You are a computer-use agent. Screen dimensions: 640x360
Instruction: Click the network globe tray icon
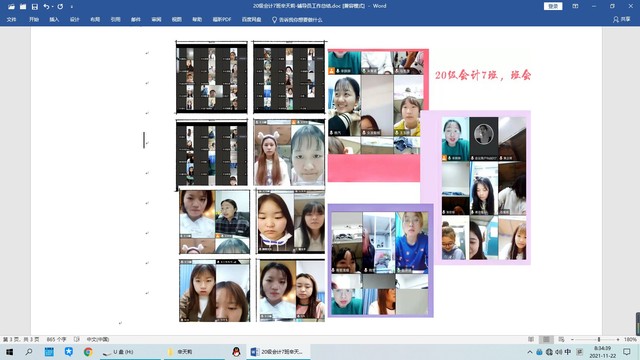(549, 352)
